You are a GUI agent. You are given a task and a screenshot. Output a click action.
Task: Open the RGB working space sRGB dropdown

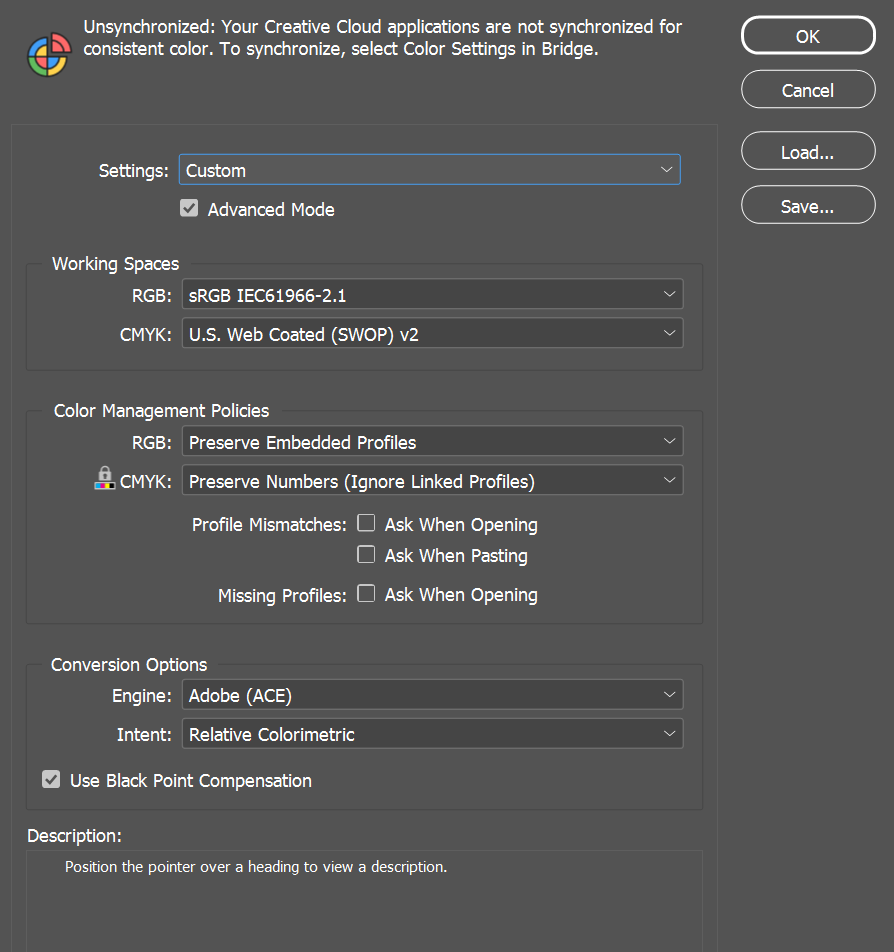point(432,294)
